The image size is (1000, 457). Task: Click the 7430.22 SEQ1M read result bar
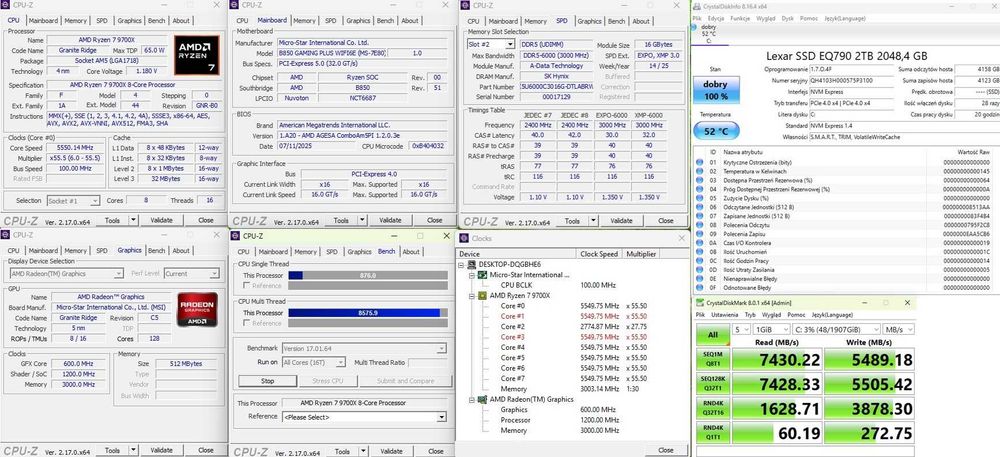coord(776,360)
